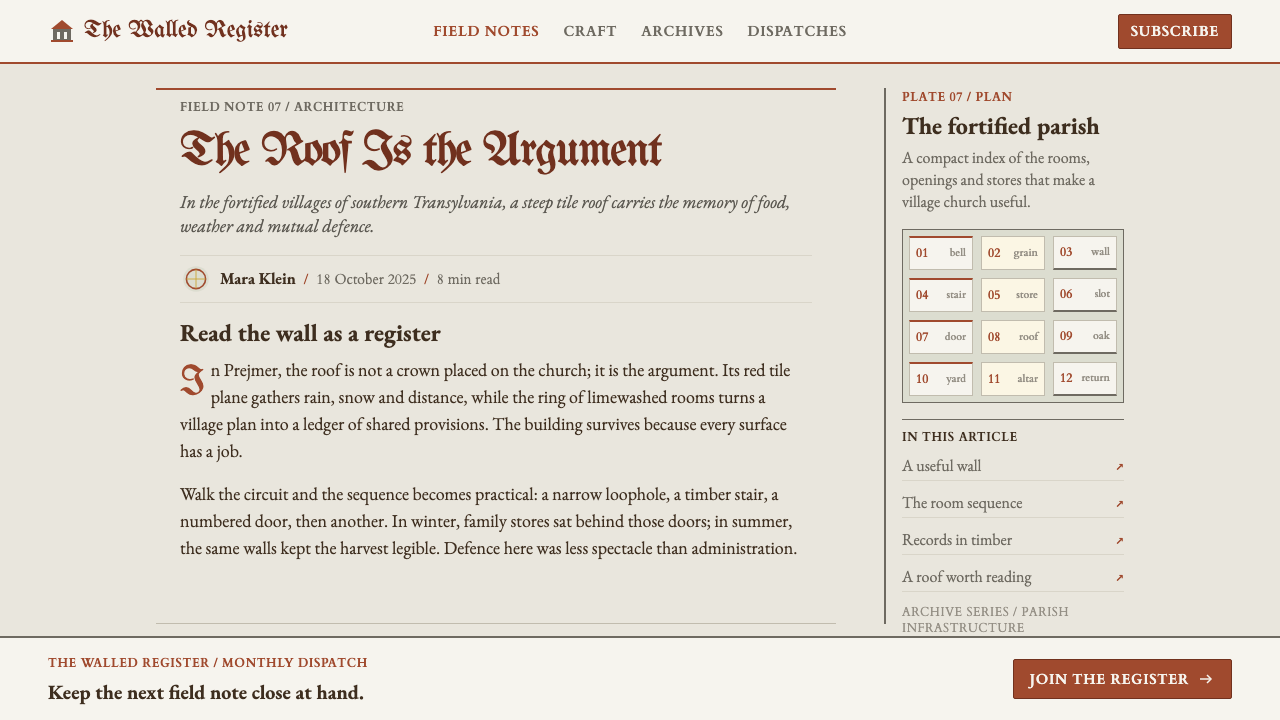
Task: Click The fortified parish heading
Action: [1000, 126]
